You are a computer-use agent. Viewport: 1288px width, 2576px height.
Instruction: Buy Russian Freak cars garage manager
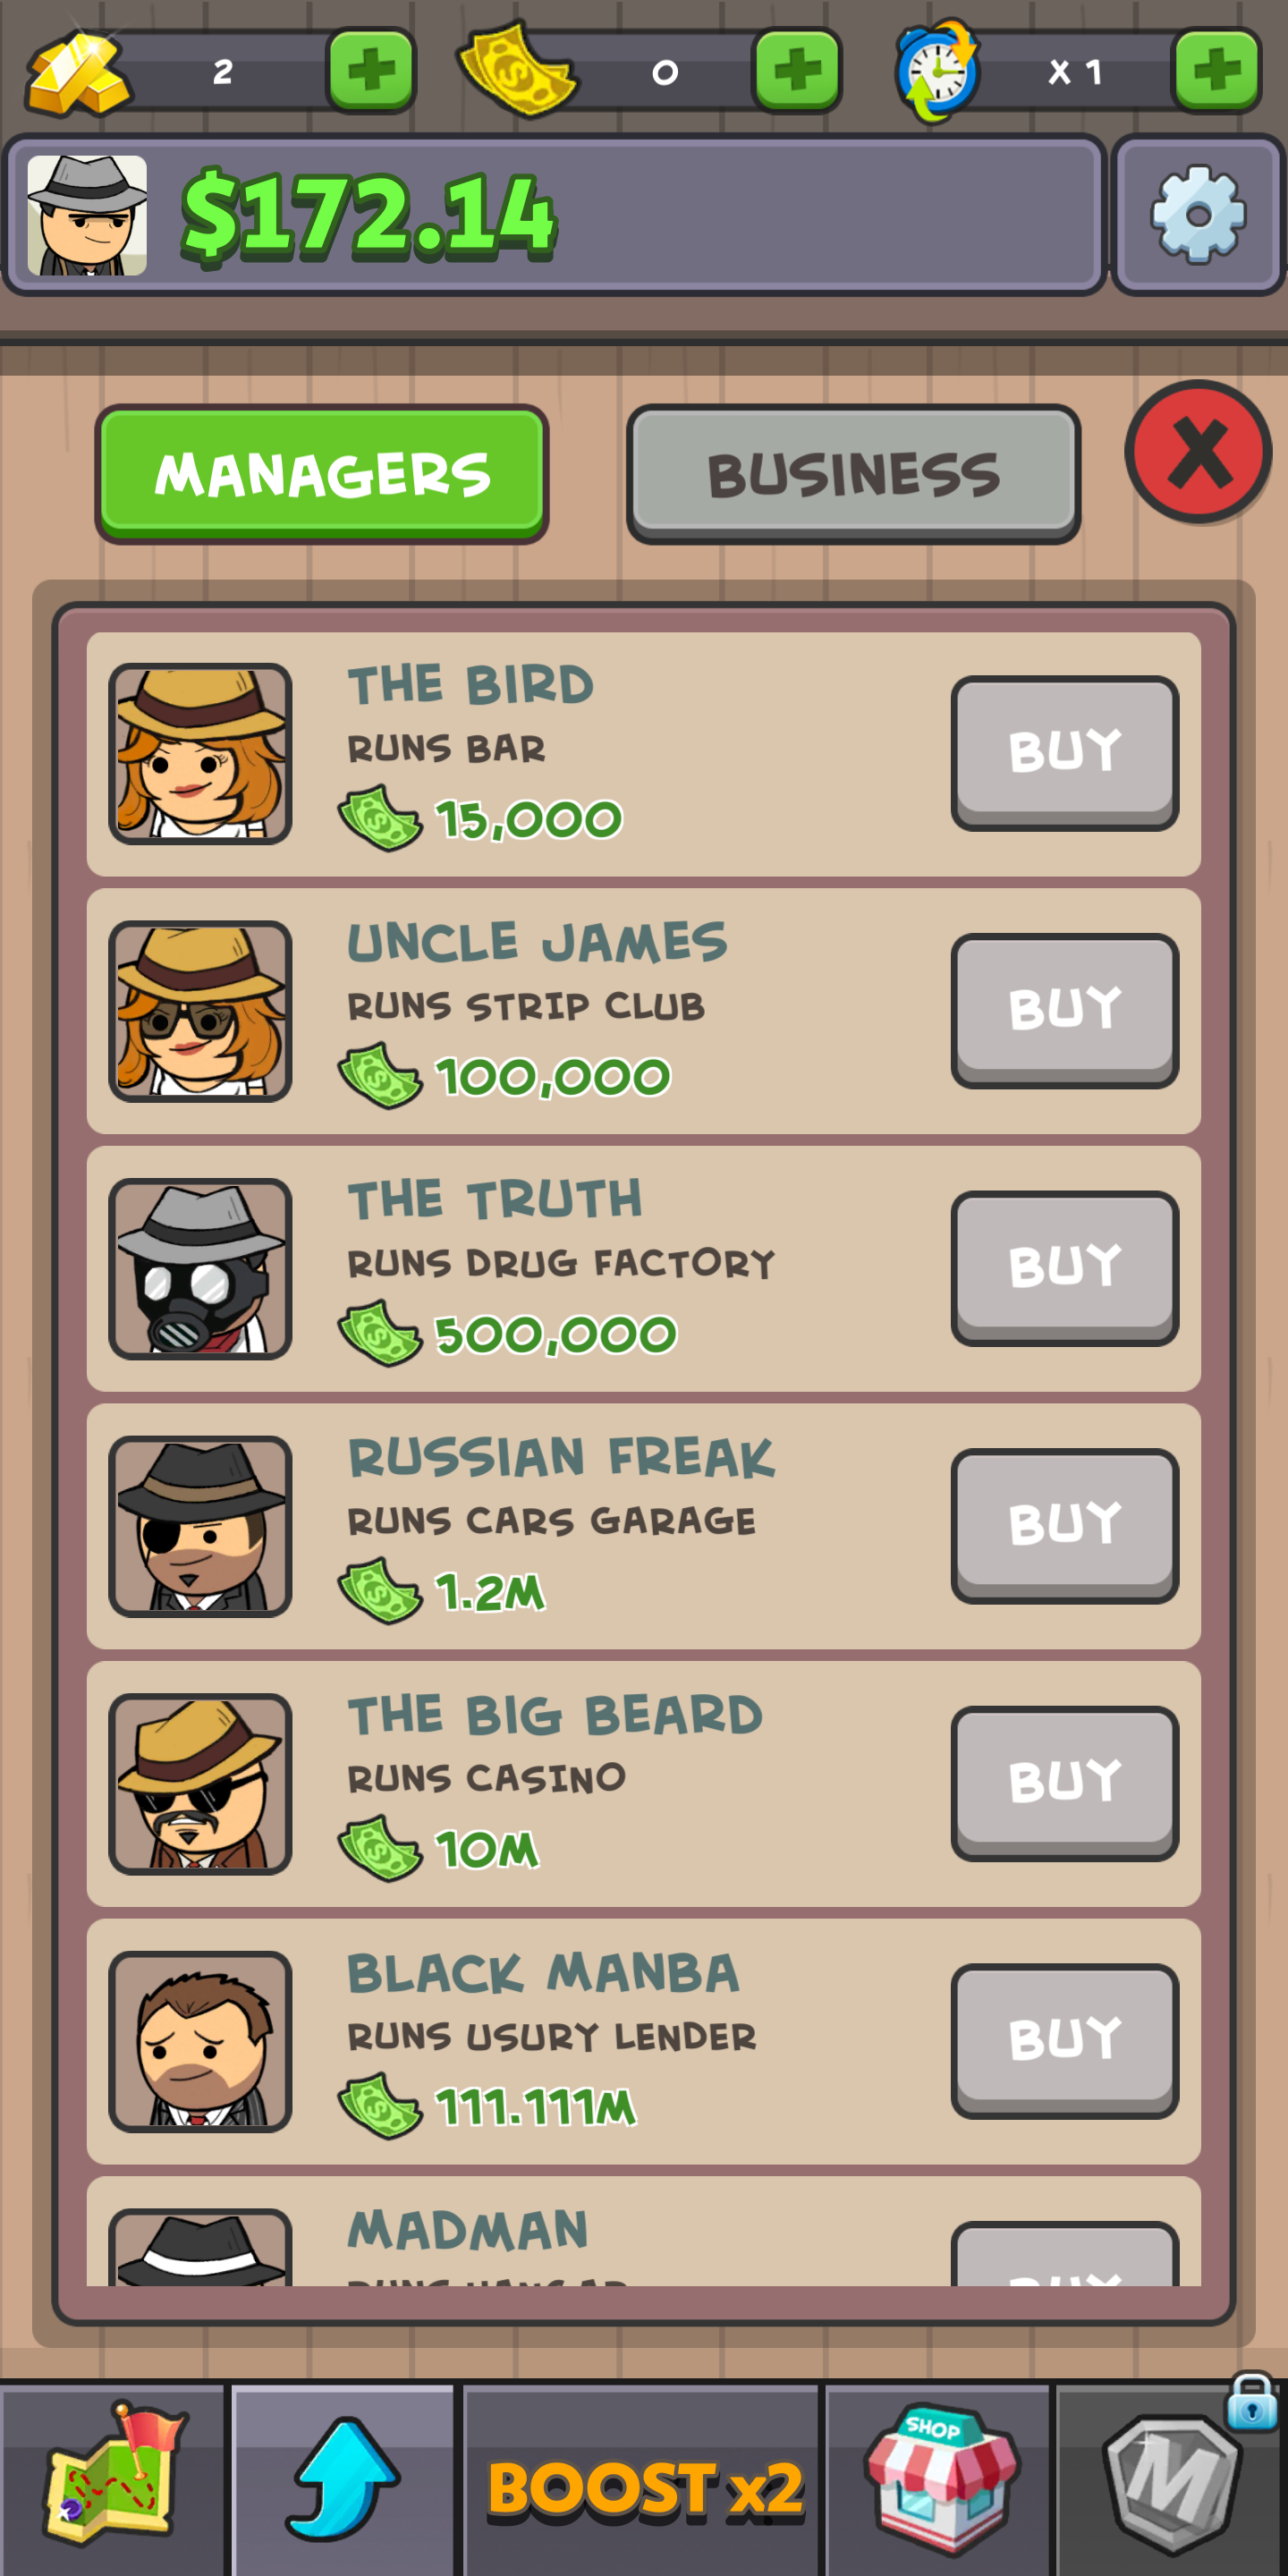click(x=1064, y=1525)
